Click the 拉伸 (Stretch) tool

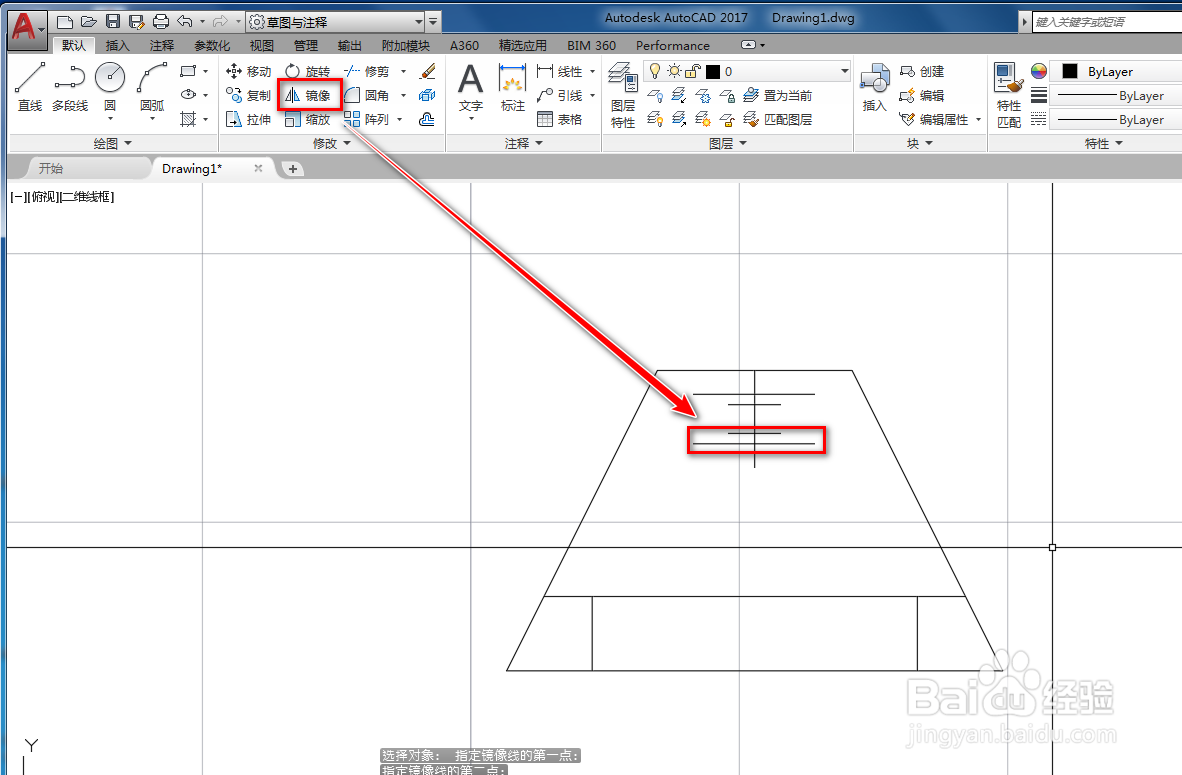tap(248, 119)
